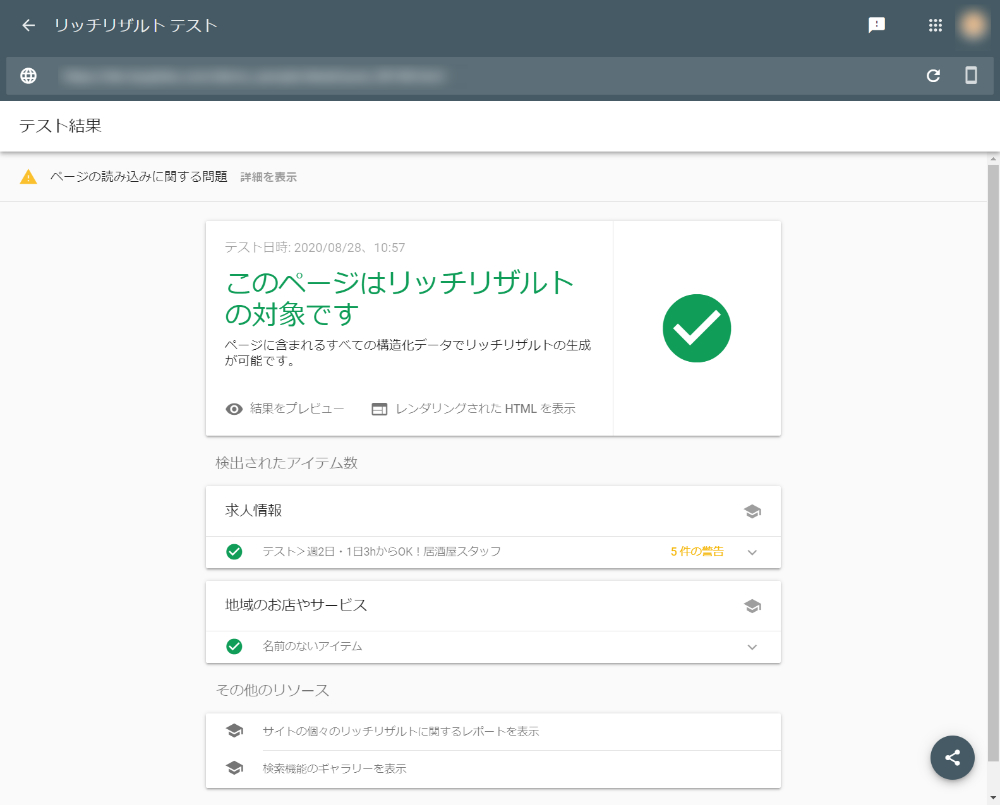Click the green check beside 居酒屋スタッフ item
Viewport: 1000px width, 805px height.
[234, 552]
